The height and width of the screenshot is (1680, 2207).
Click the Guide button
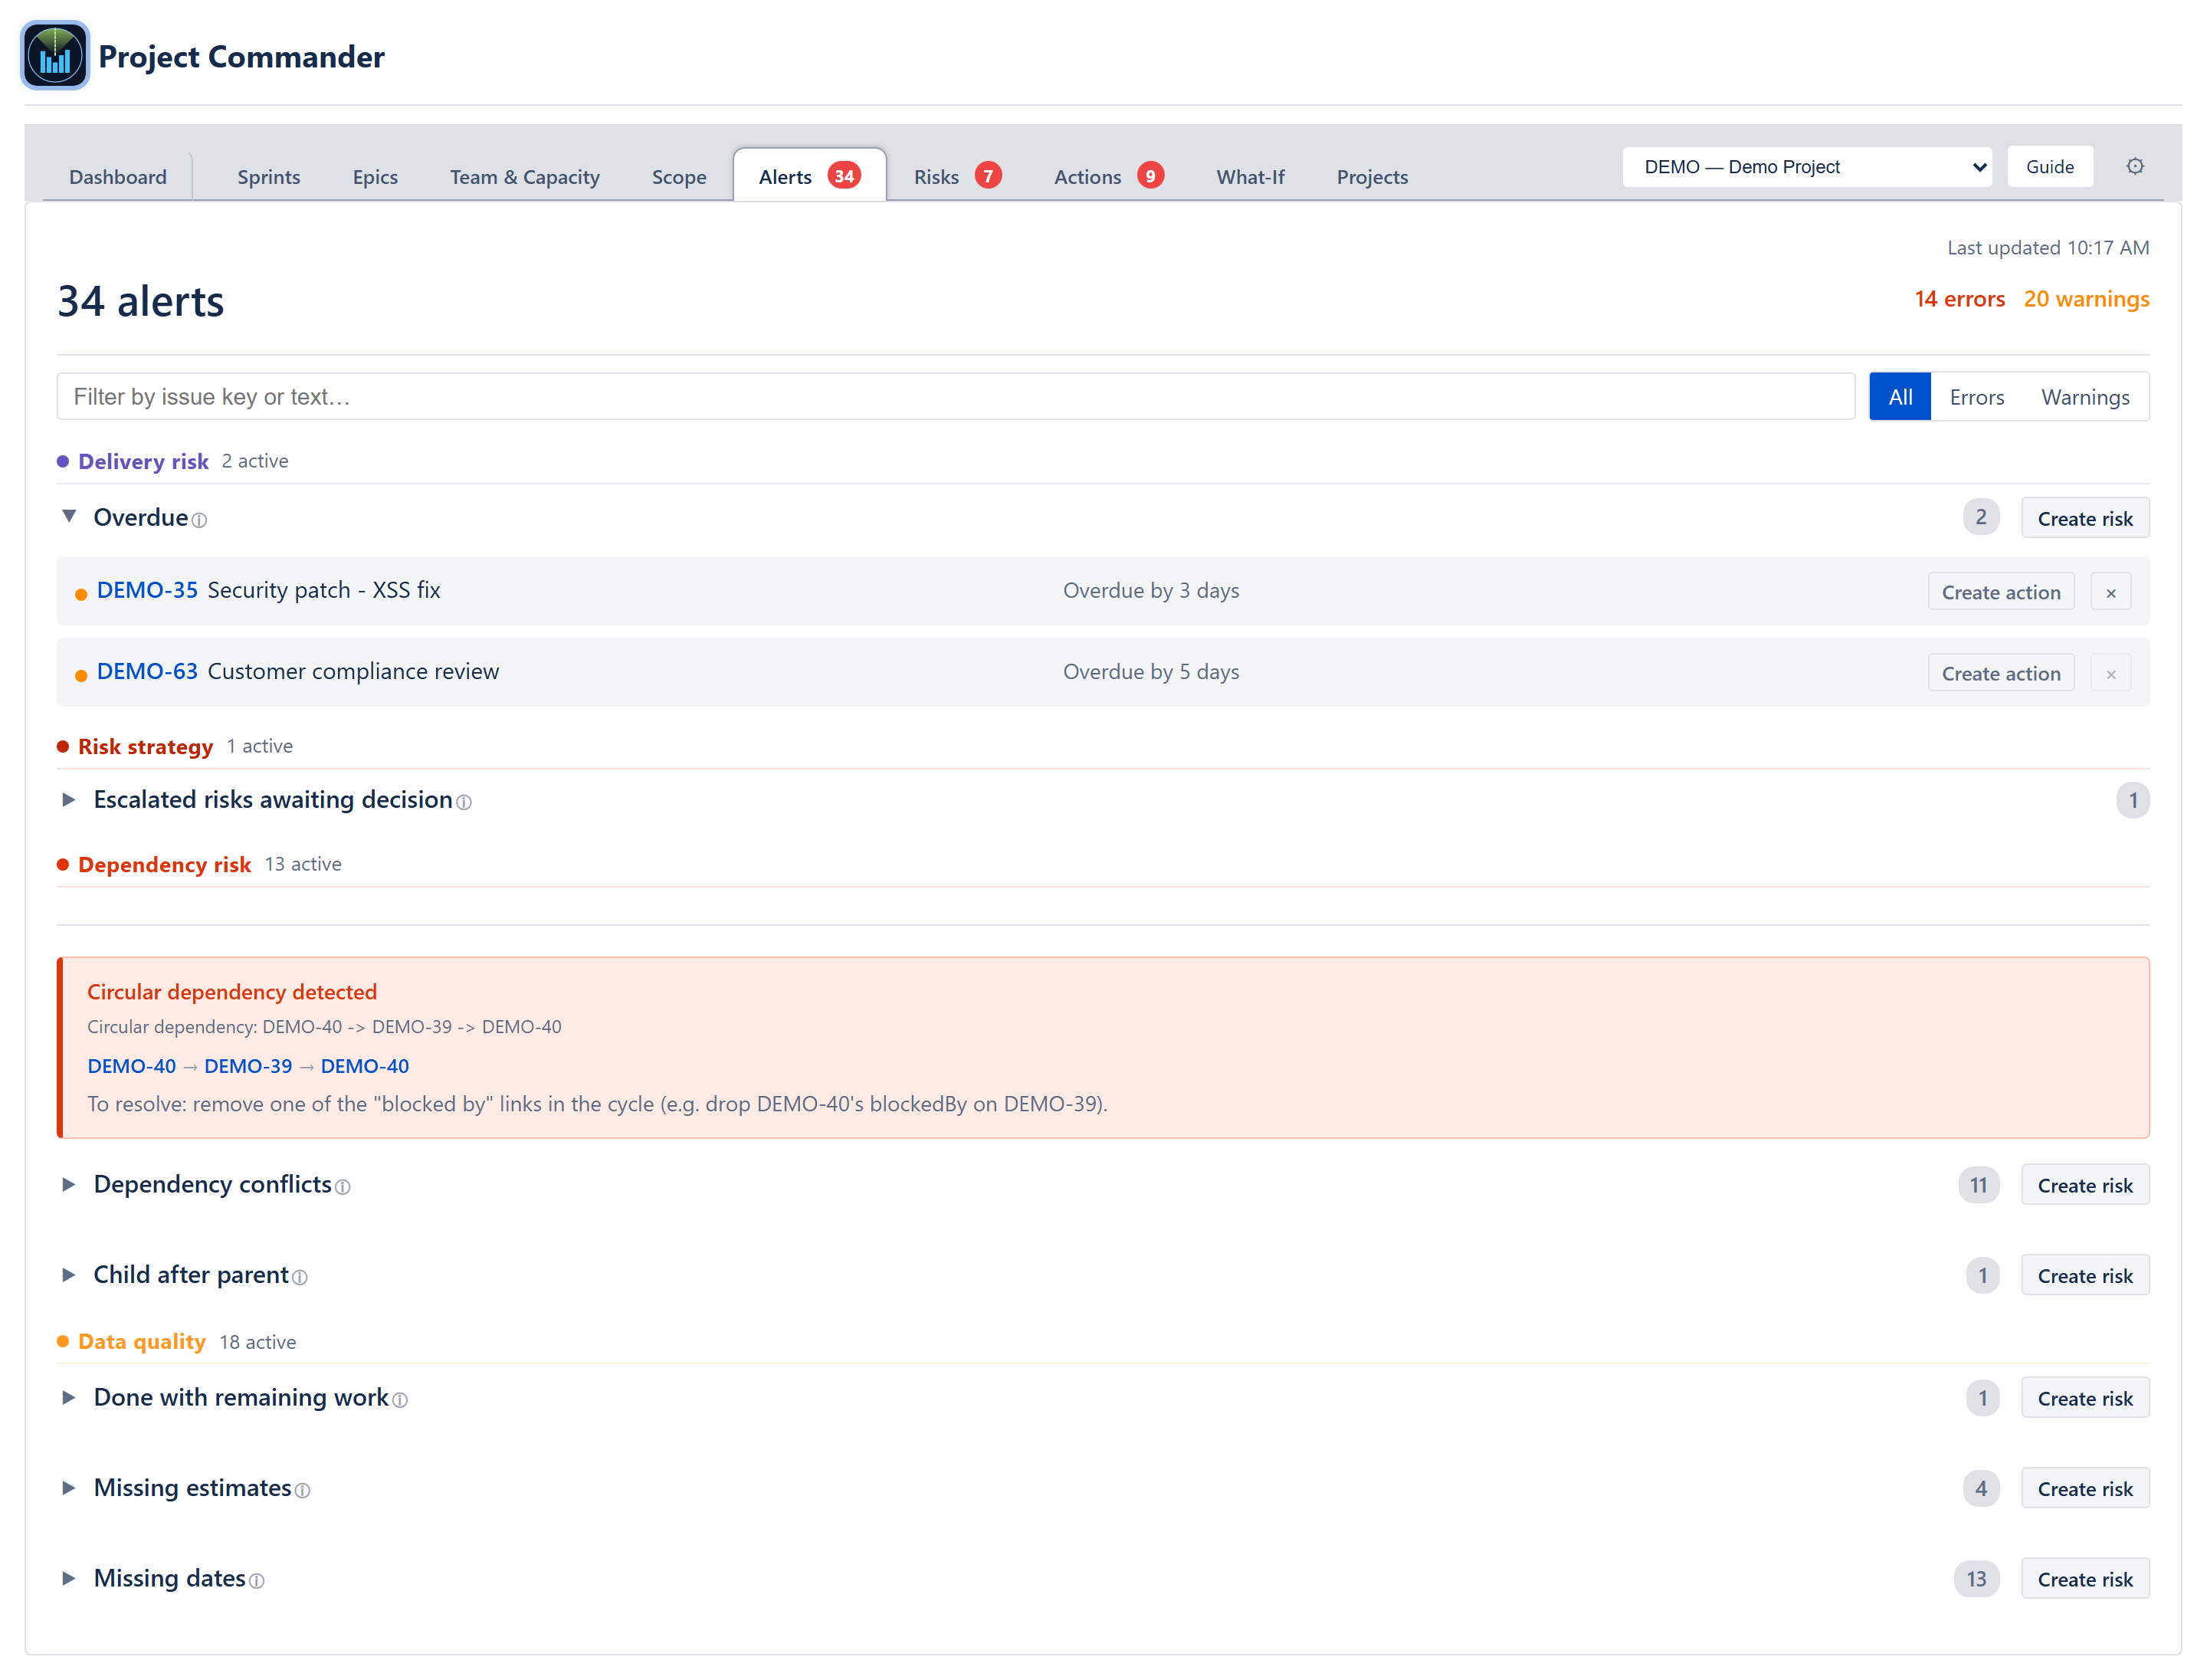click(x=2050, y=167)
